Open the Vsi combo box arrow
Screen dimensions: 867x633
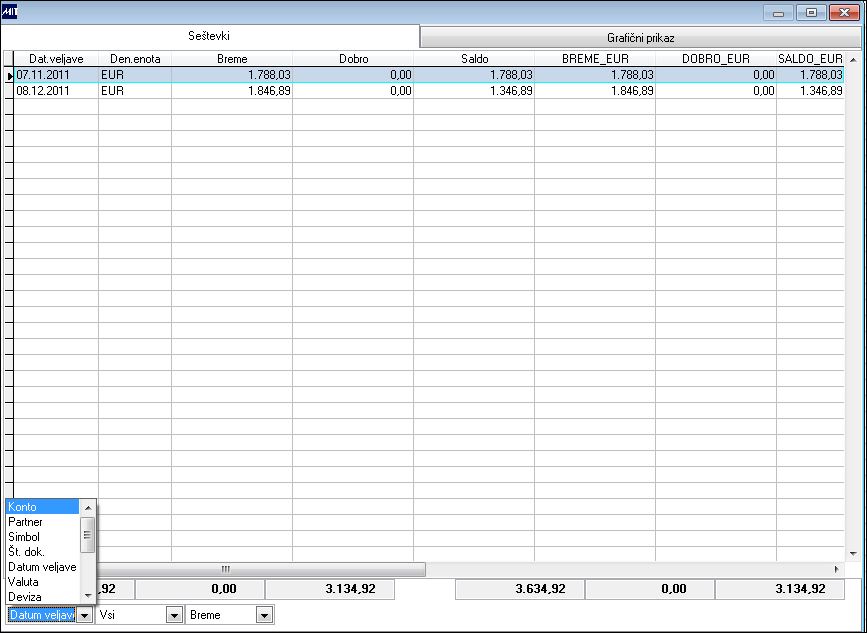click(174, 615)
